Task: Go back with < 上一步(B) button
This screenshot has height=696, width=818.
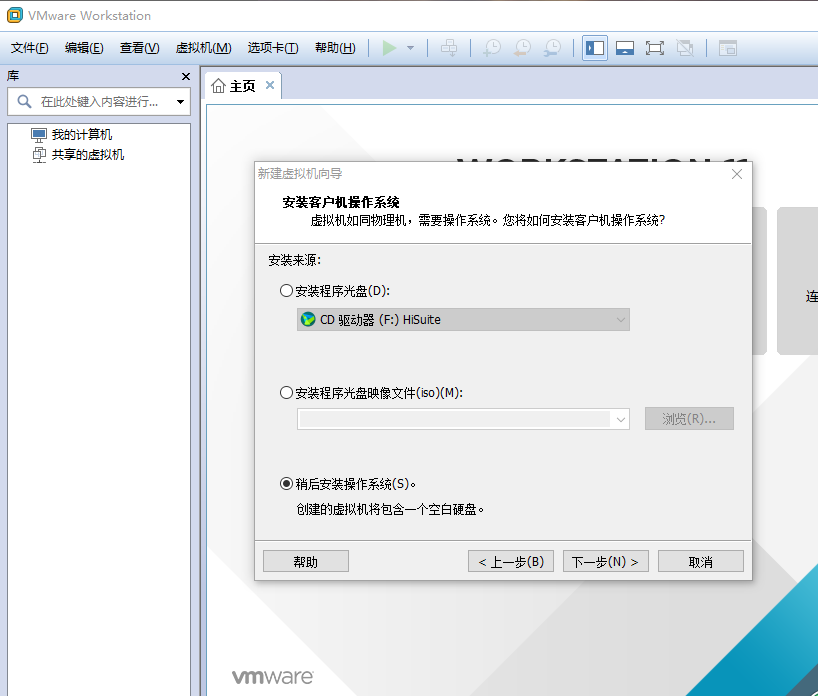Action: 511,561
